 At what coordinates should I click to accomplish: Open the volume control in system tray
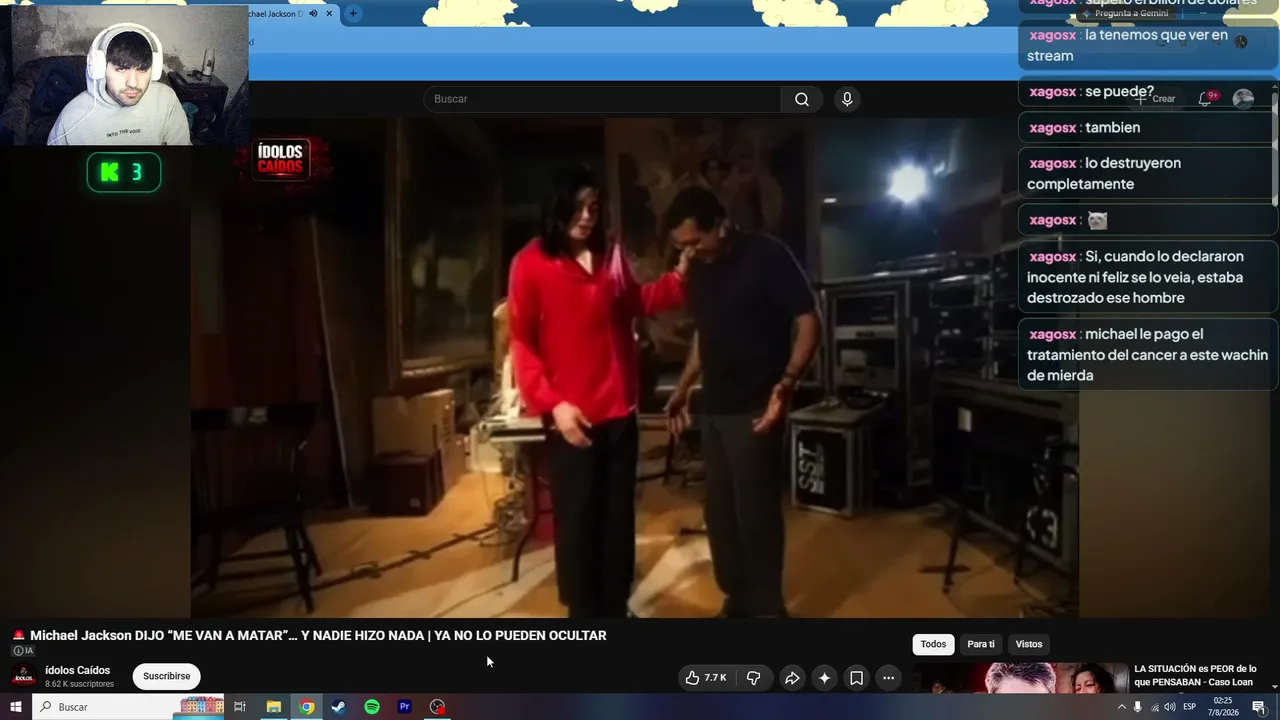click(1170, 707)
